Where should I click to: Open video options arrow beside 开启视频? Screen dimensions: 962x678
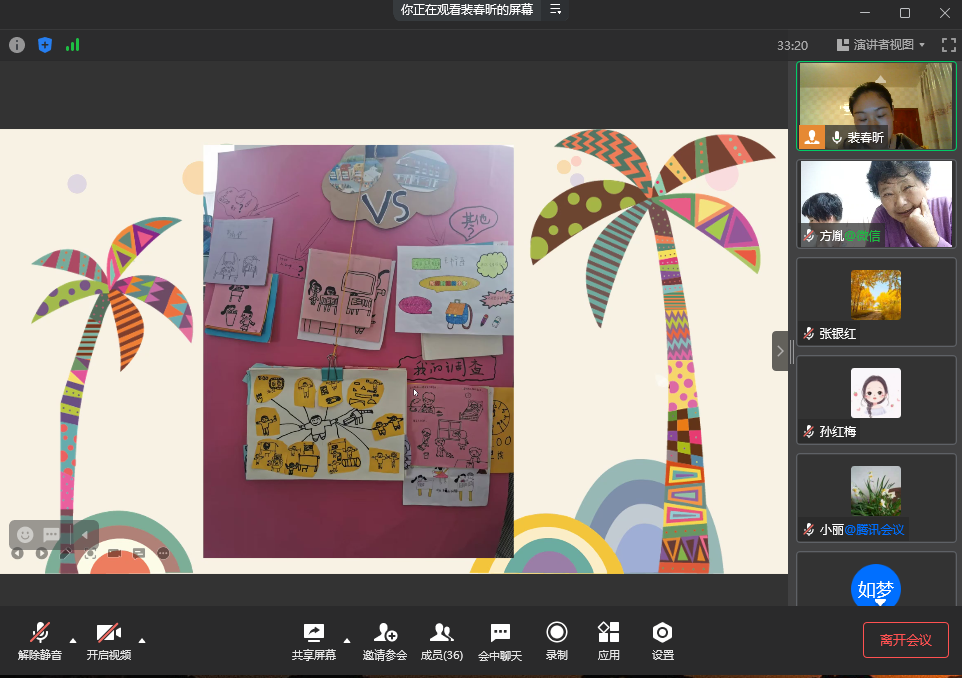pos(142,640)
